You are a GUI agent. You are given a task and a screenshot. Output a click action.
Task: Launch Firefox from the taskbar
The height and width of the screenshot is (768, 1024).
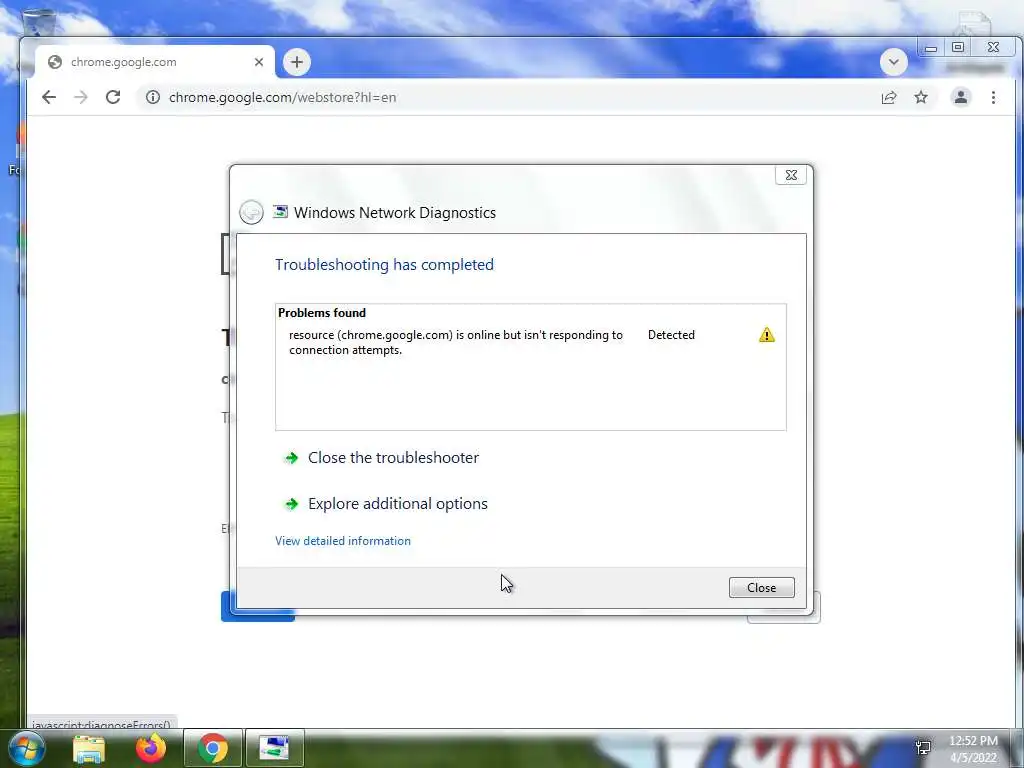click(150, 748)
